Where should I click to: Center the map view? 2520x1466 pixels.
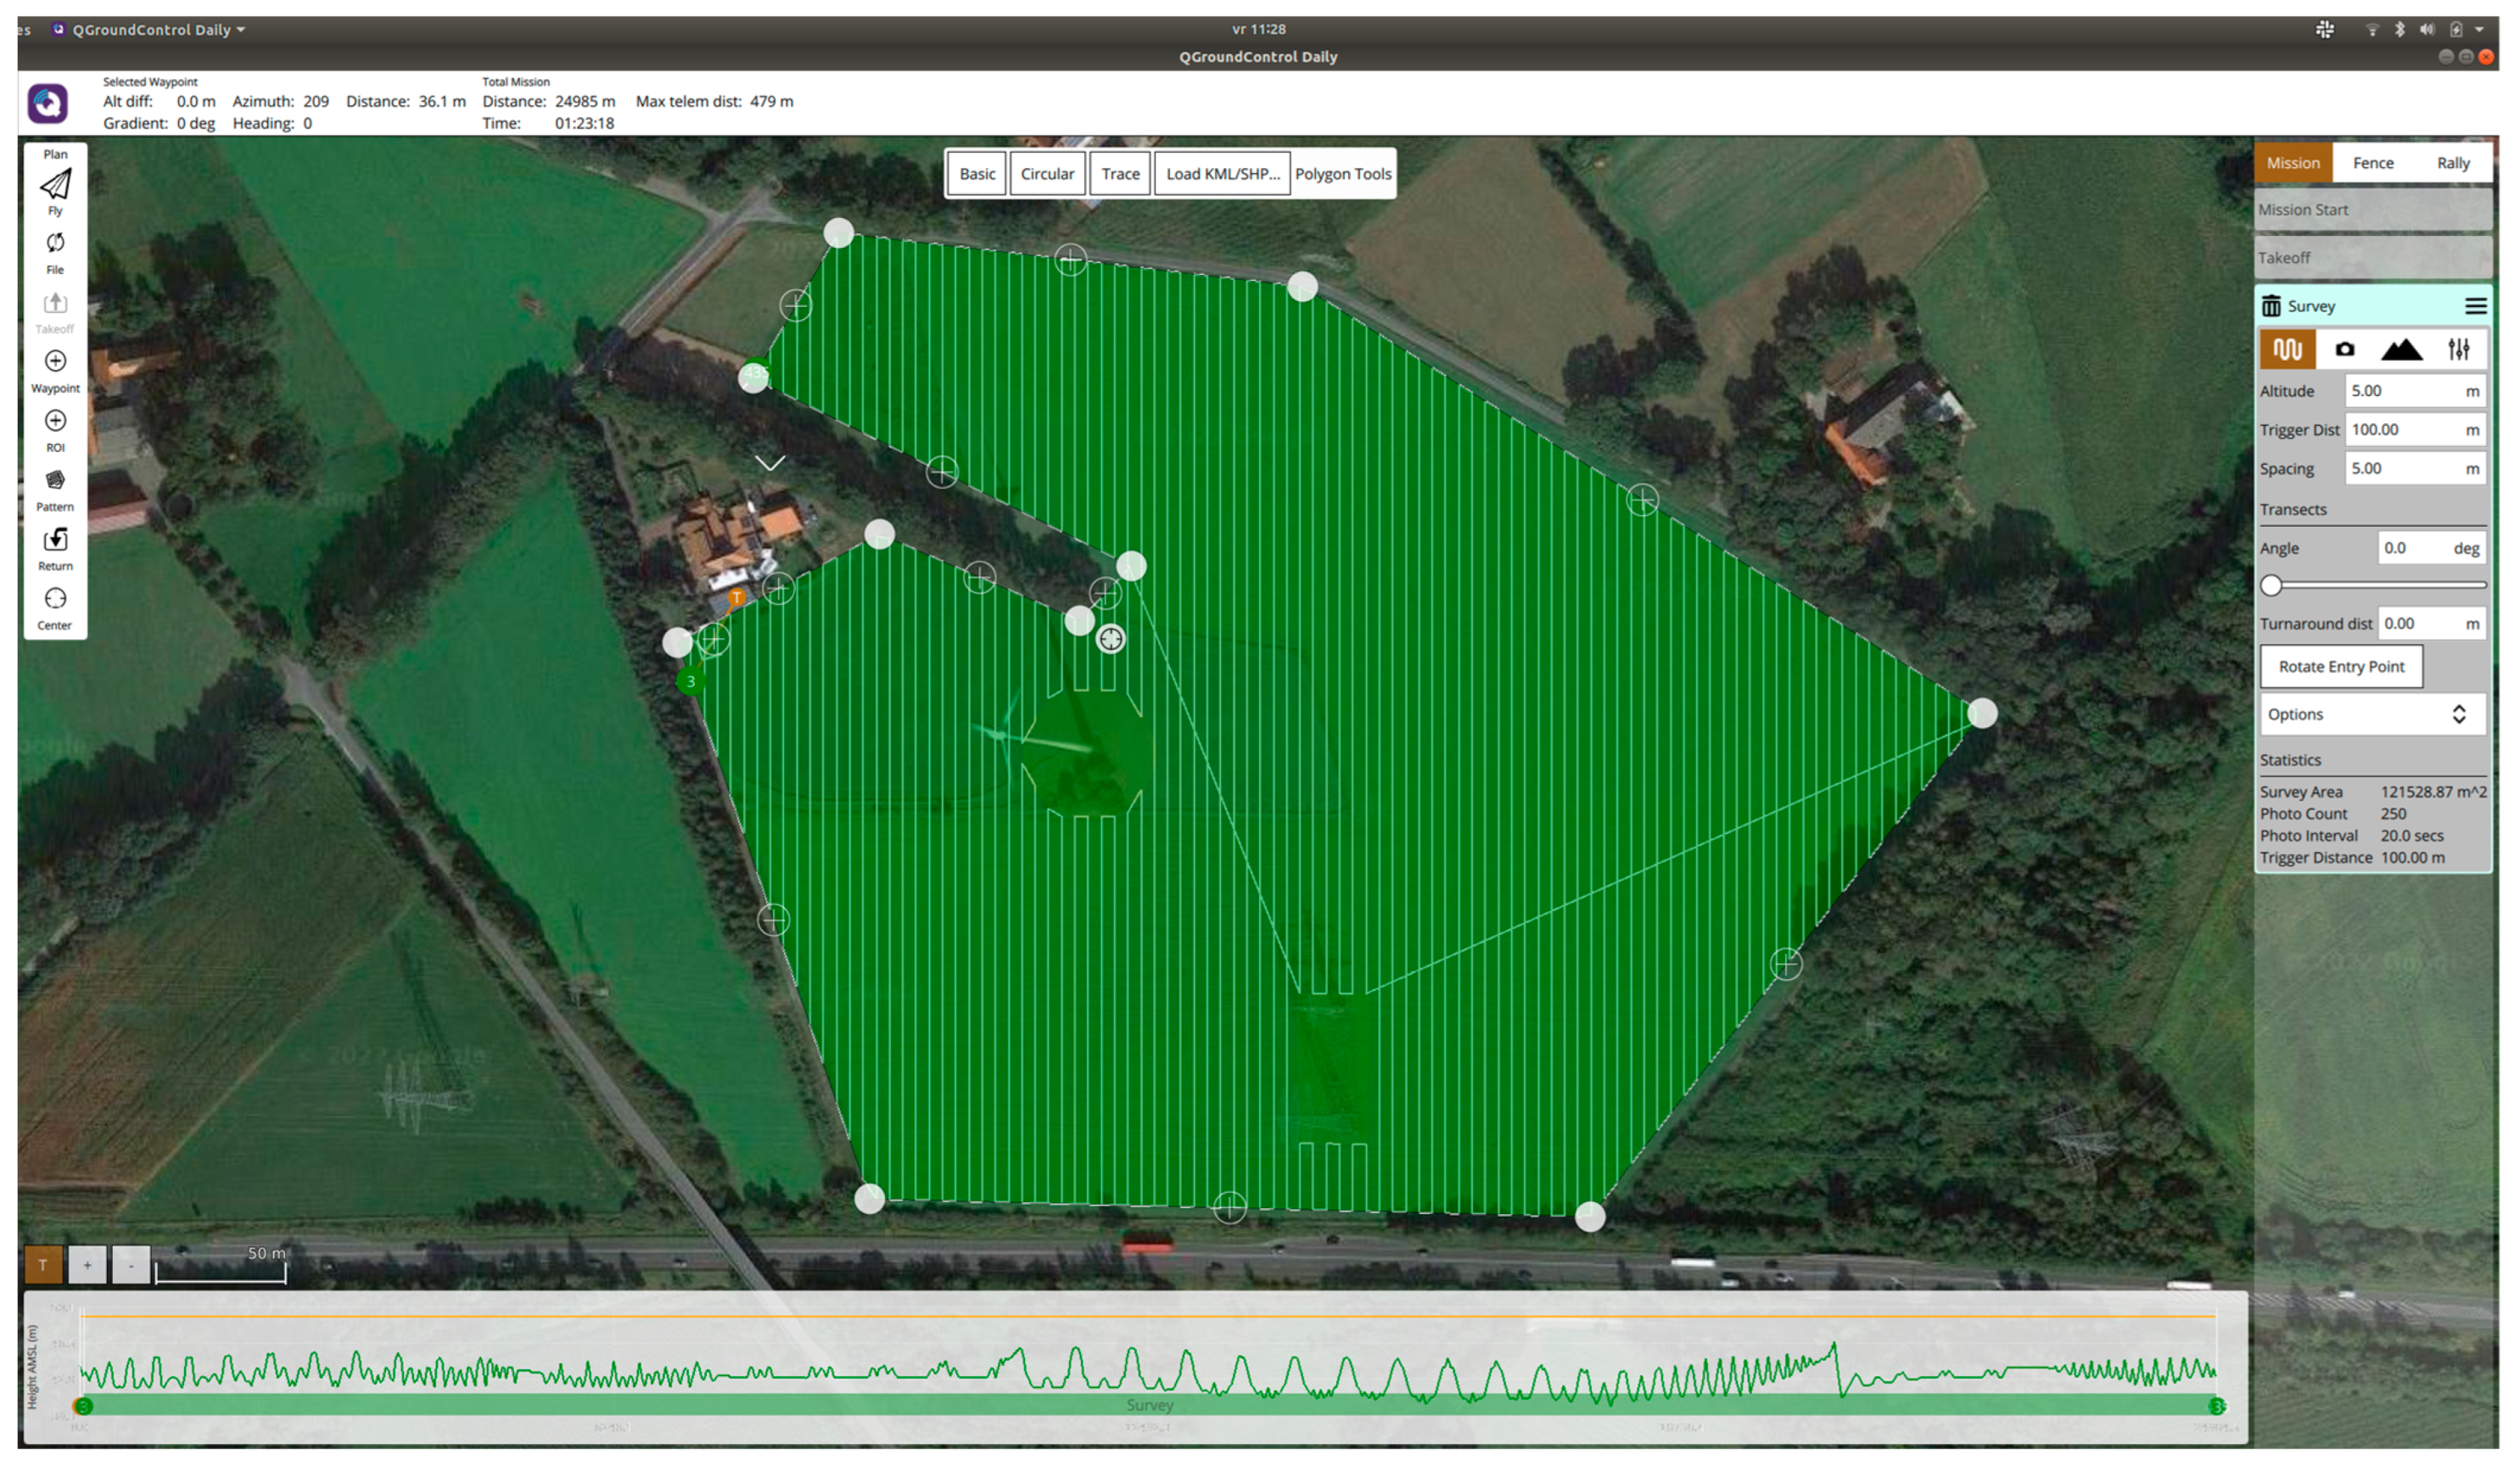55,599
